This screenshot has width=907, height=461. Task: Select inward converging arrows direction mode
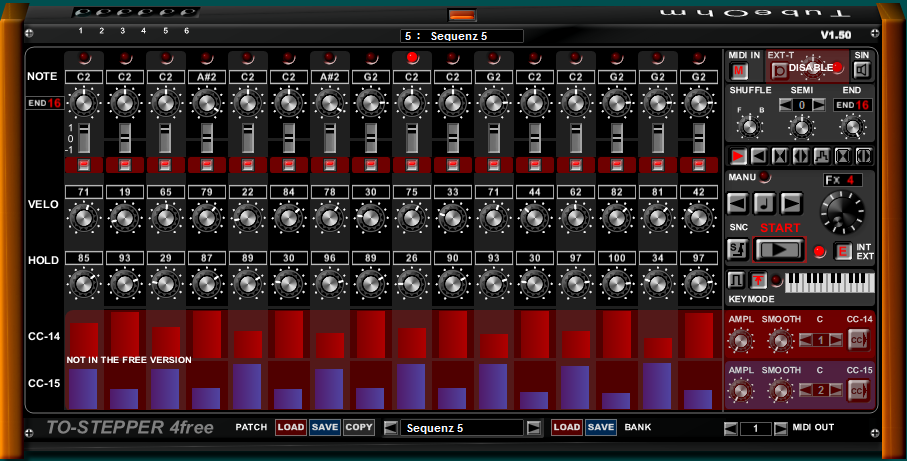click(780, 156)
